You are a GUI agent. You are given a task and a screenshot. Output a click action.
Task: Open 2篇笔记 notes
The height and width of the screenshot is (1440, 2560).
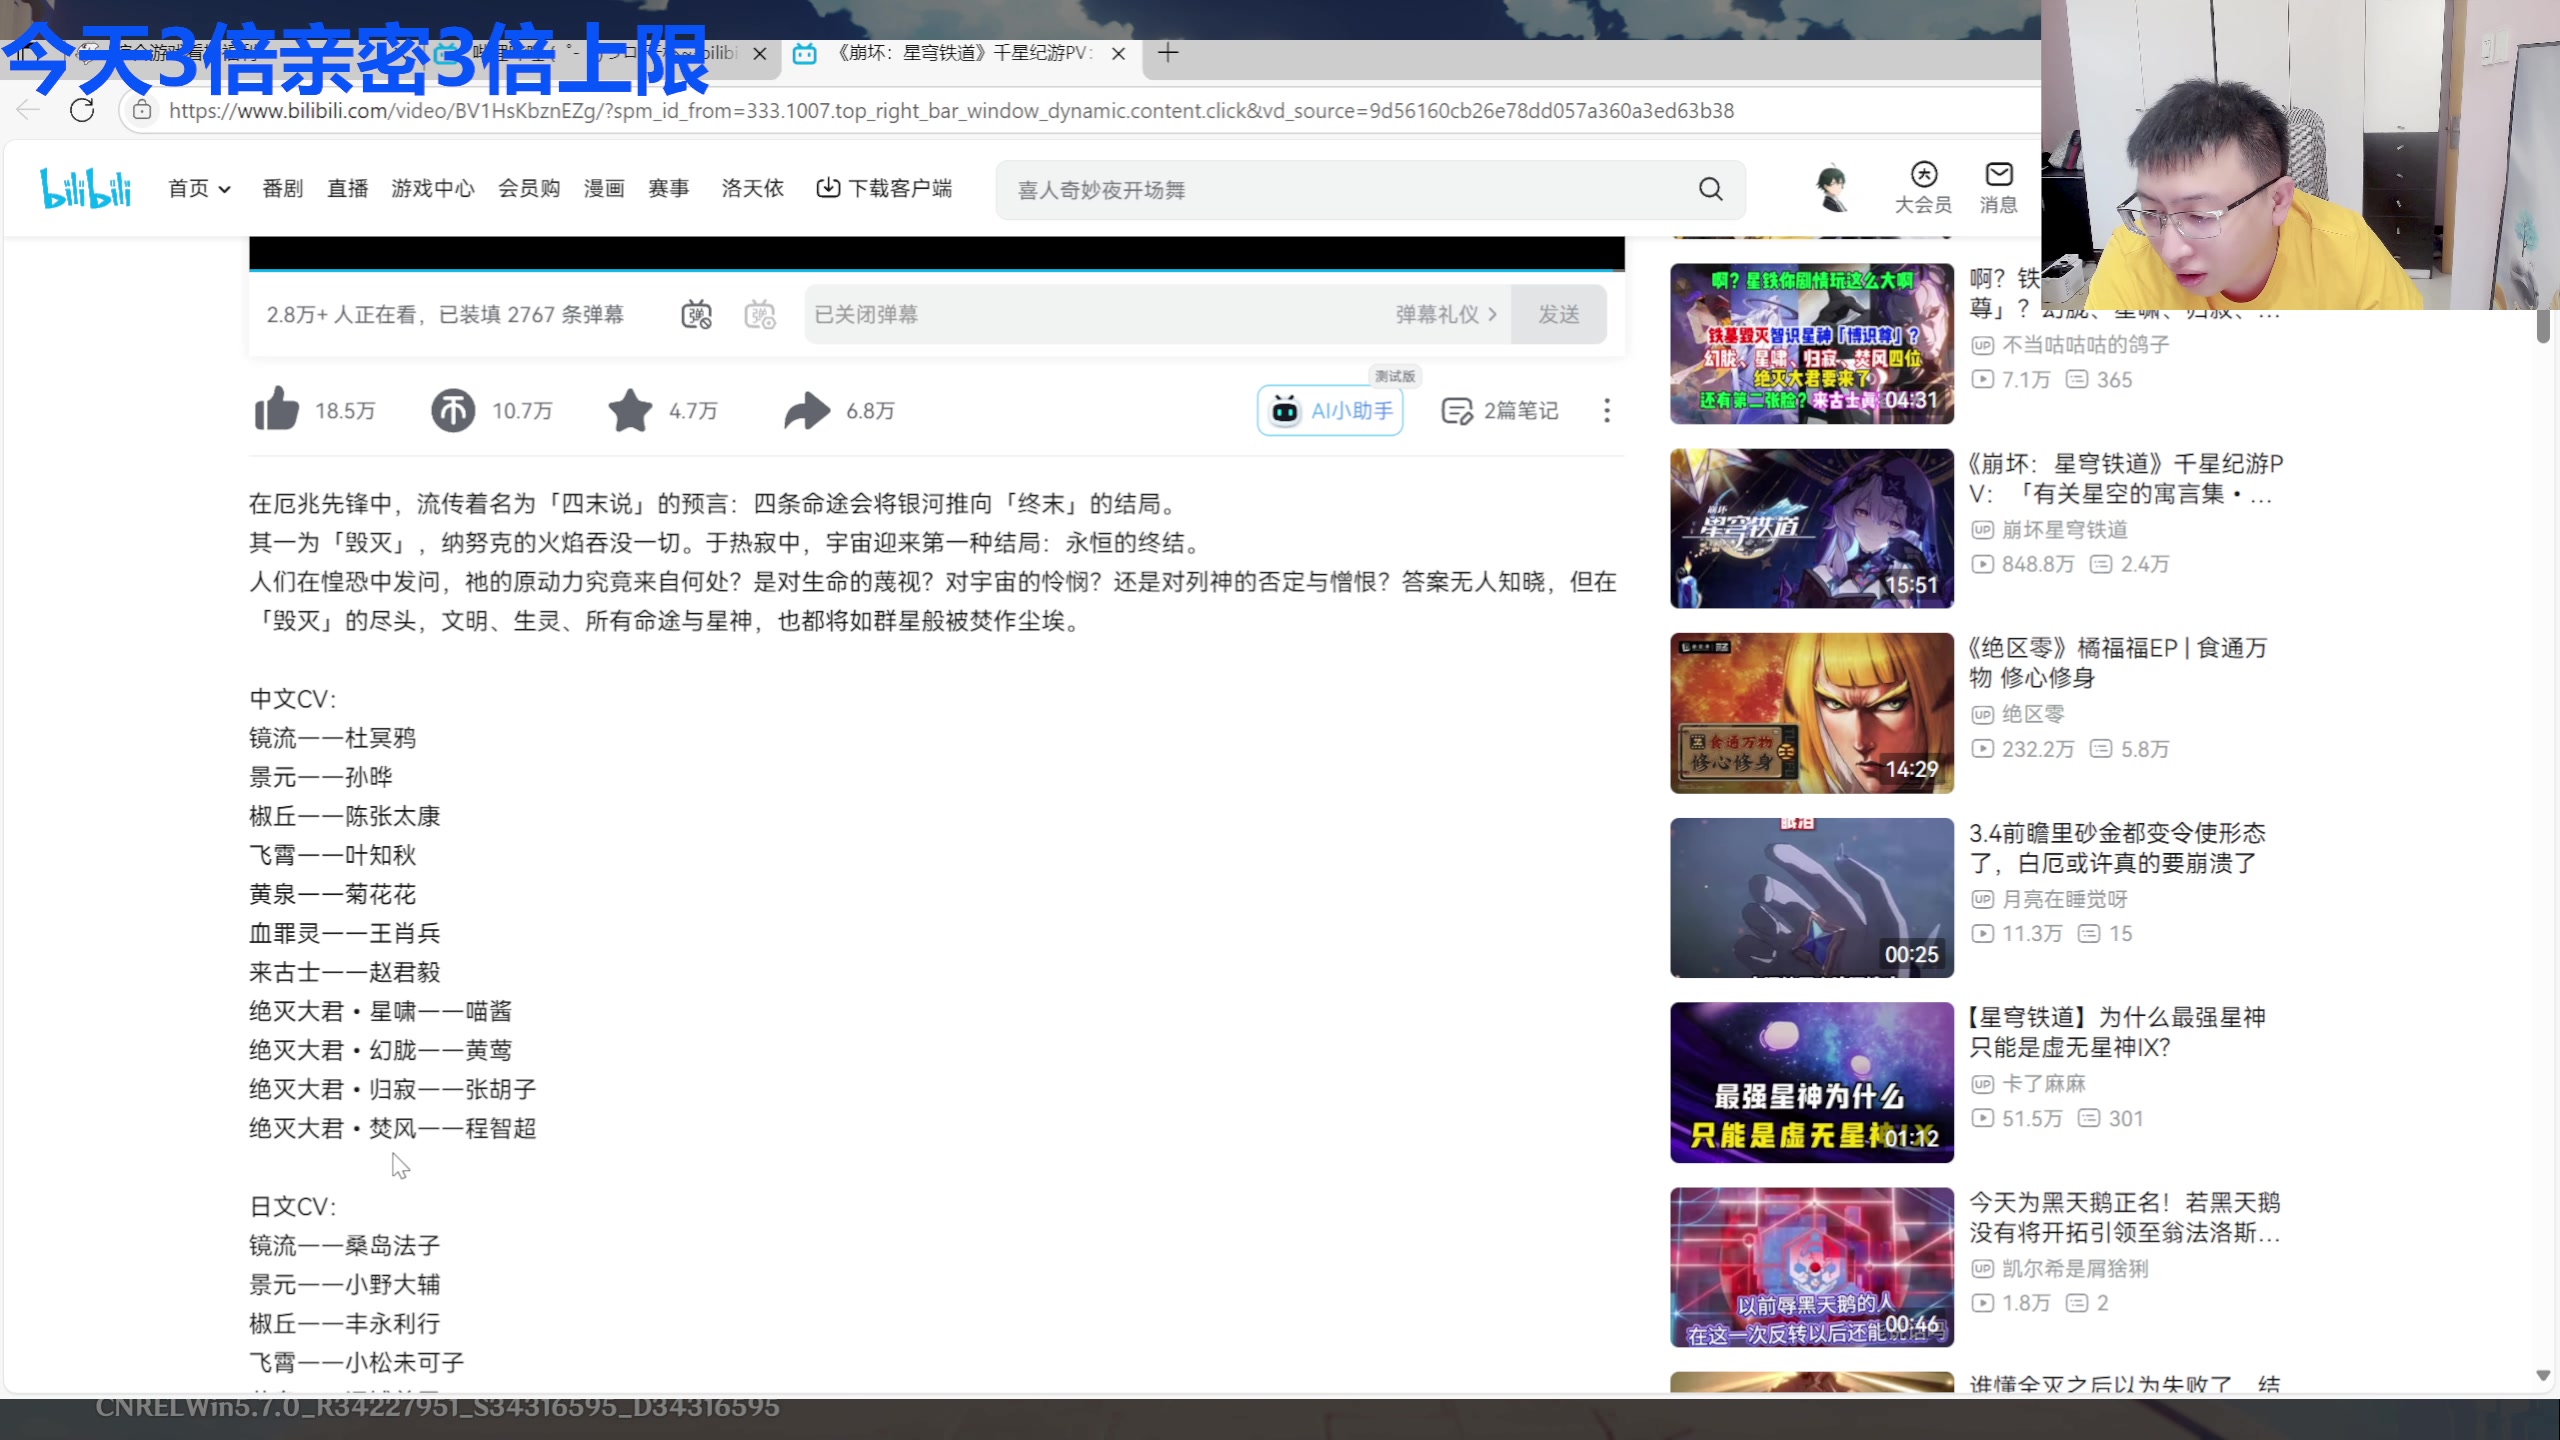click(x=1499, y=411)
